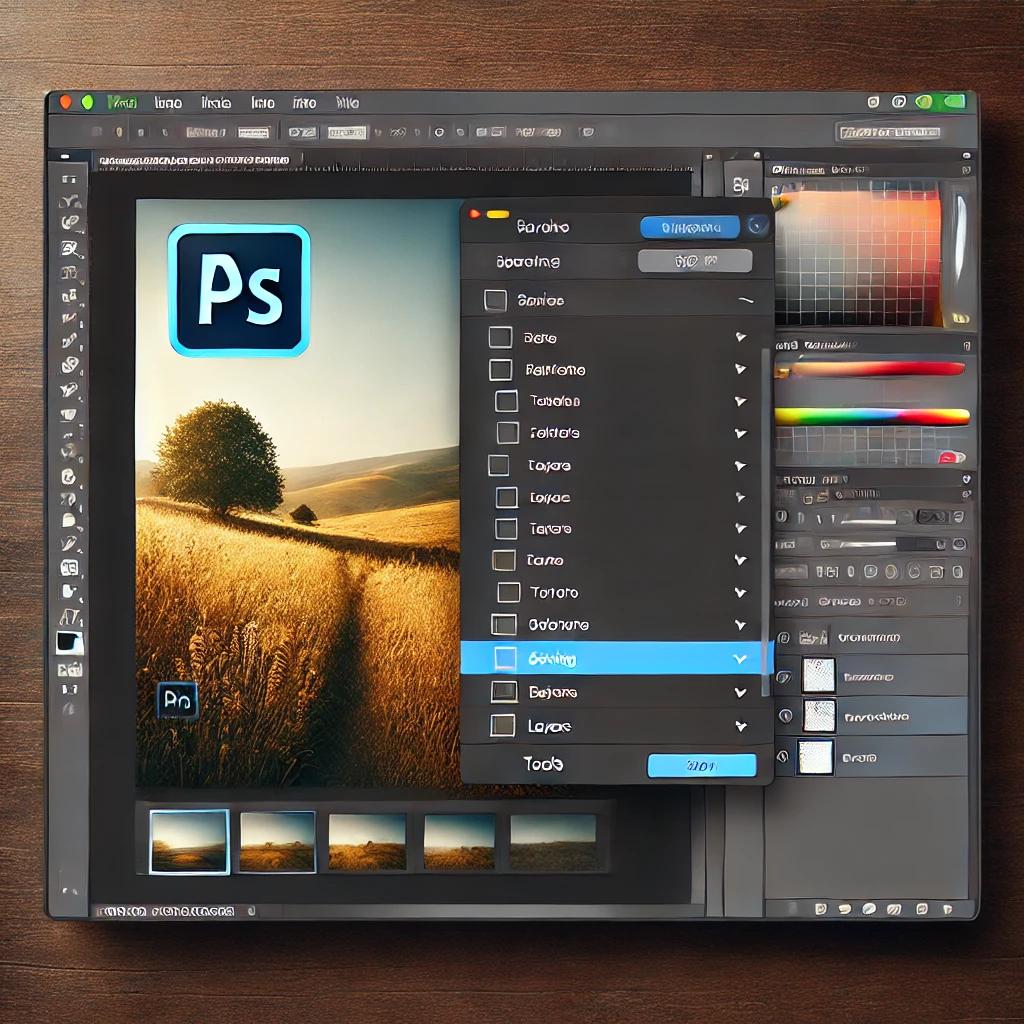Viewport: 1024px width, 1024px height.
Task: Hide the bottom layer using its eye icon
Action: point(782,758)
